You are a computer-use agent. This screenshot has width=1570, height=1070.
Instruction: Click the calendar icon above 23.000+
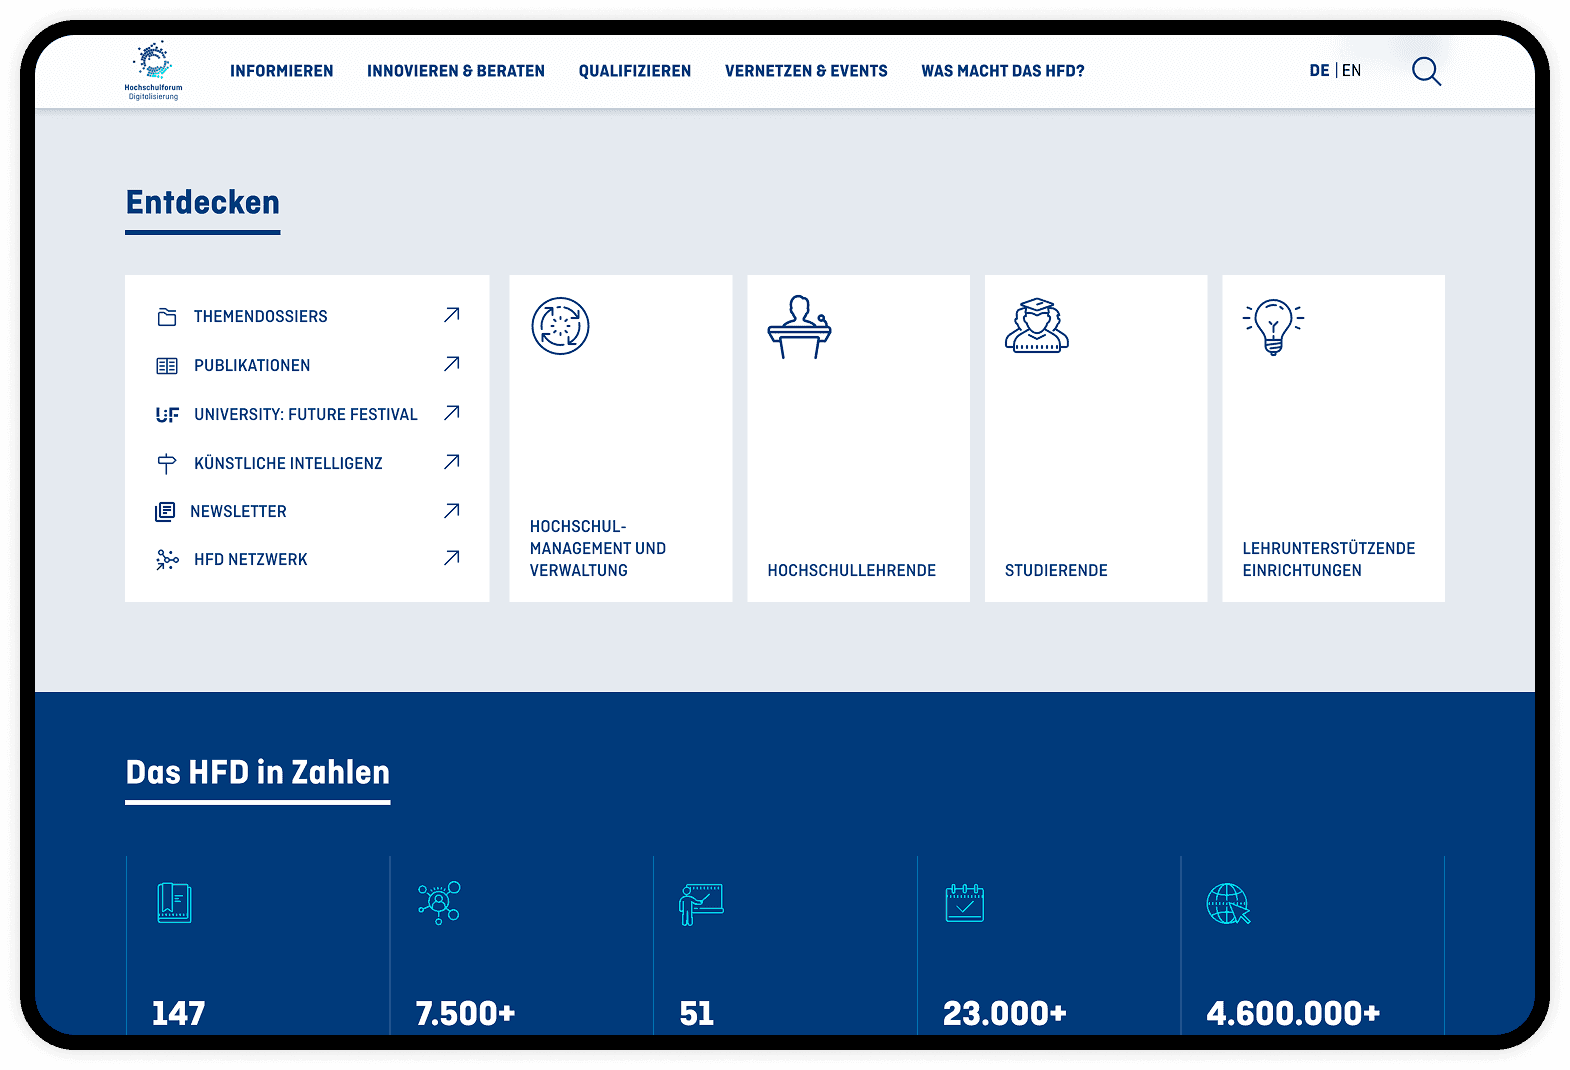965,903
